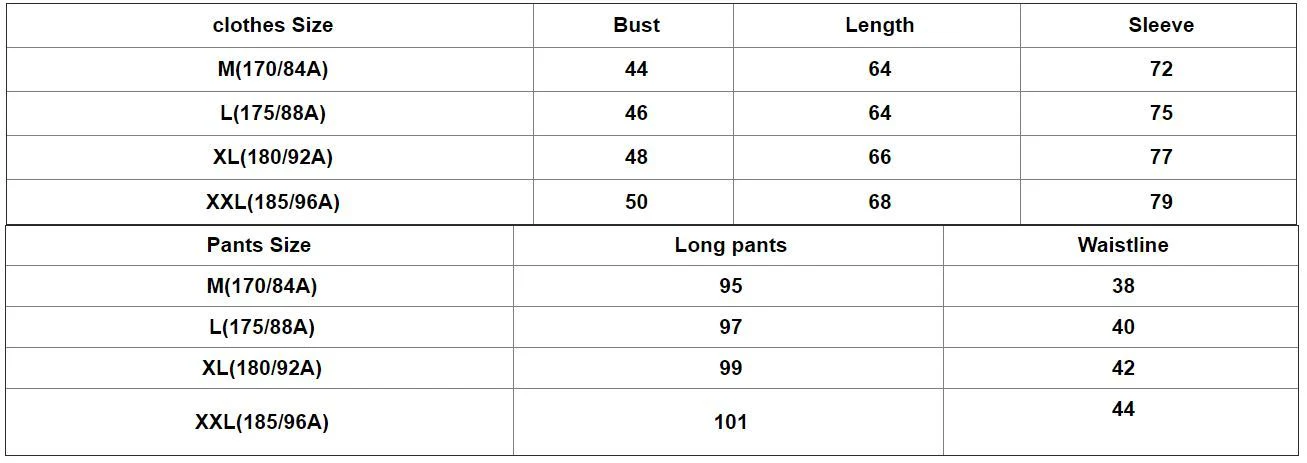The width and height of the screenshot is (1307, 463).
Task: Click the Bust value 46
Action: (x=636, y=113)
